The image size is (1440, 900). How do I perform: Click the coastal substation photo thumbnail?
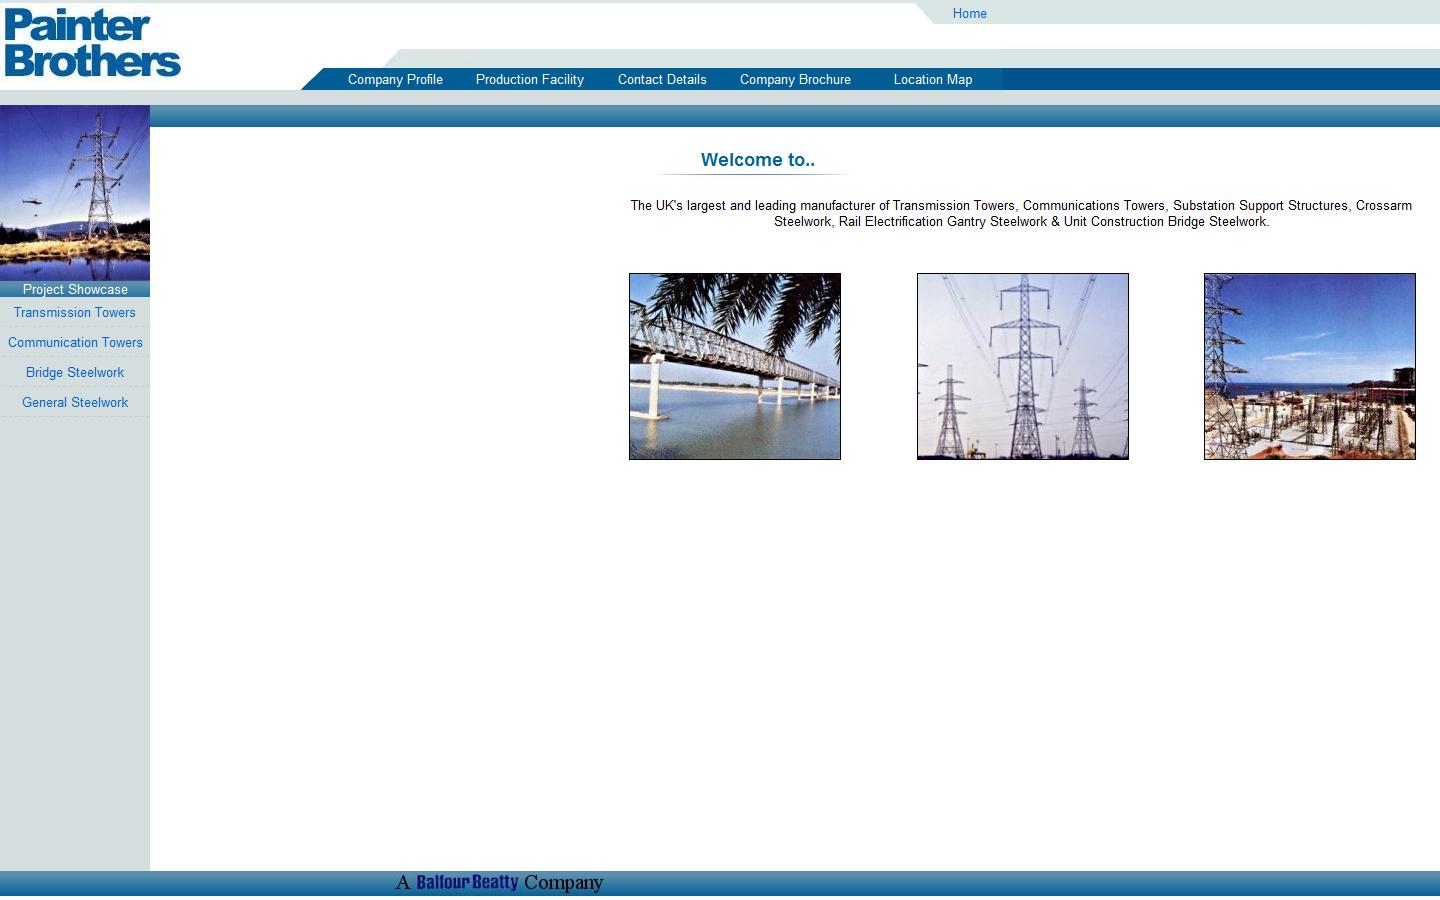pyautogui.click(x=1309, y=367)
